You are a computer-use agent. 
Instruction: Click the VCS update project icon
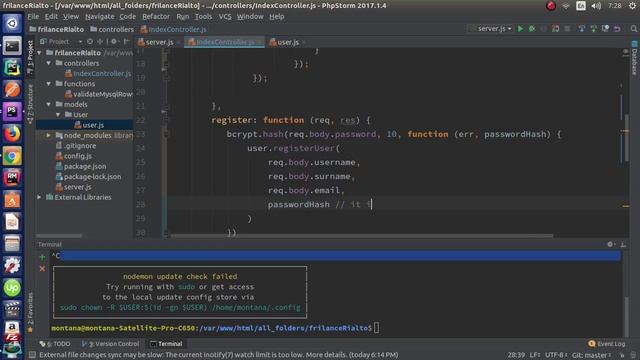[x=582, y=29]
